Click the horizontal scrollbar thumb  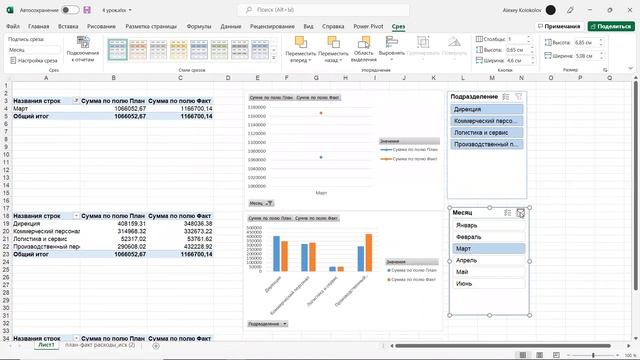coord(503,346)
